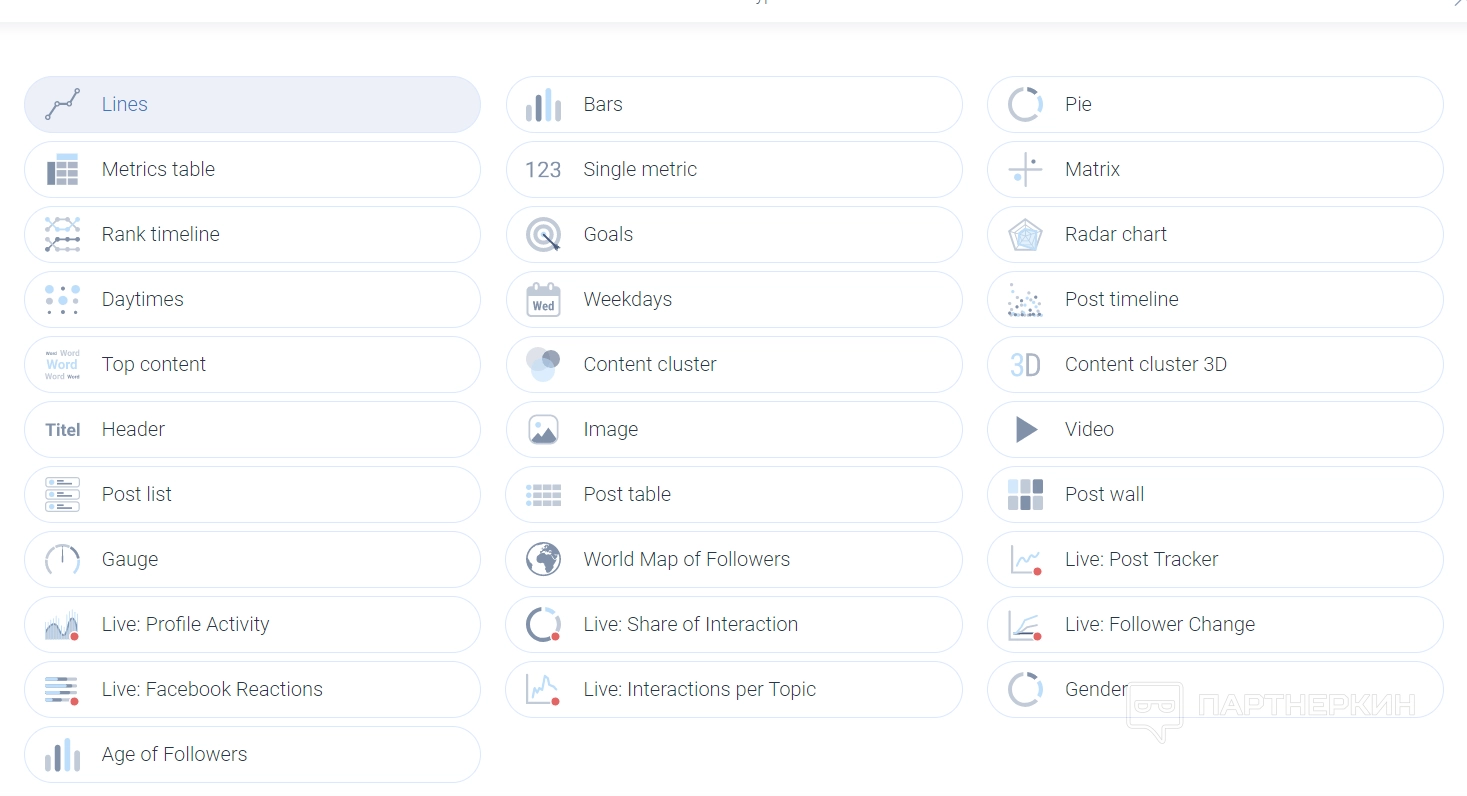Select the World Map globe icon
1467x796 pixels.
click(x=543, y=560)
